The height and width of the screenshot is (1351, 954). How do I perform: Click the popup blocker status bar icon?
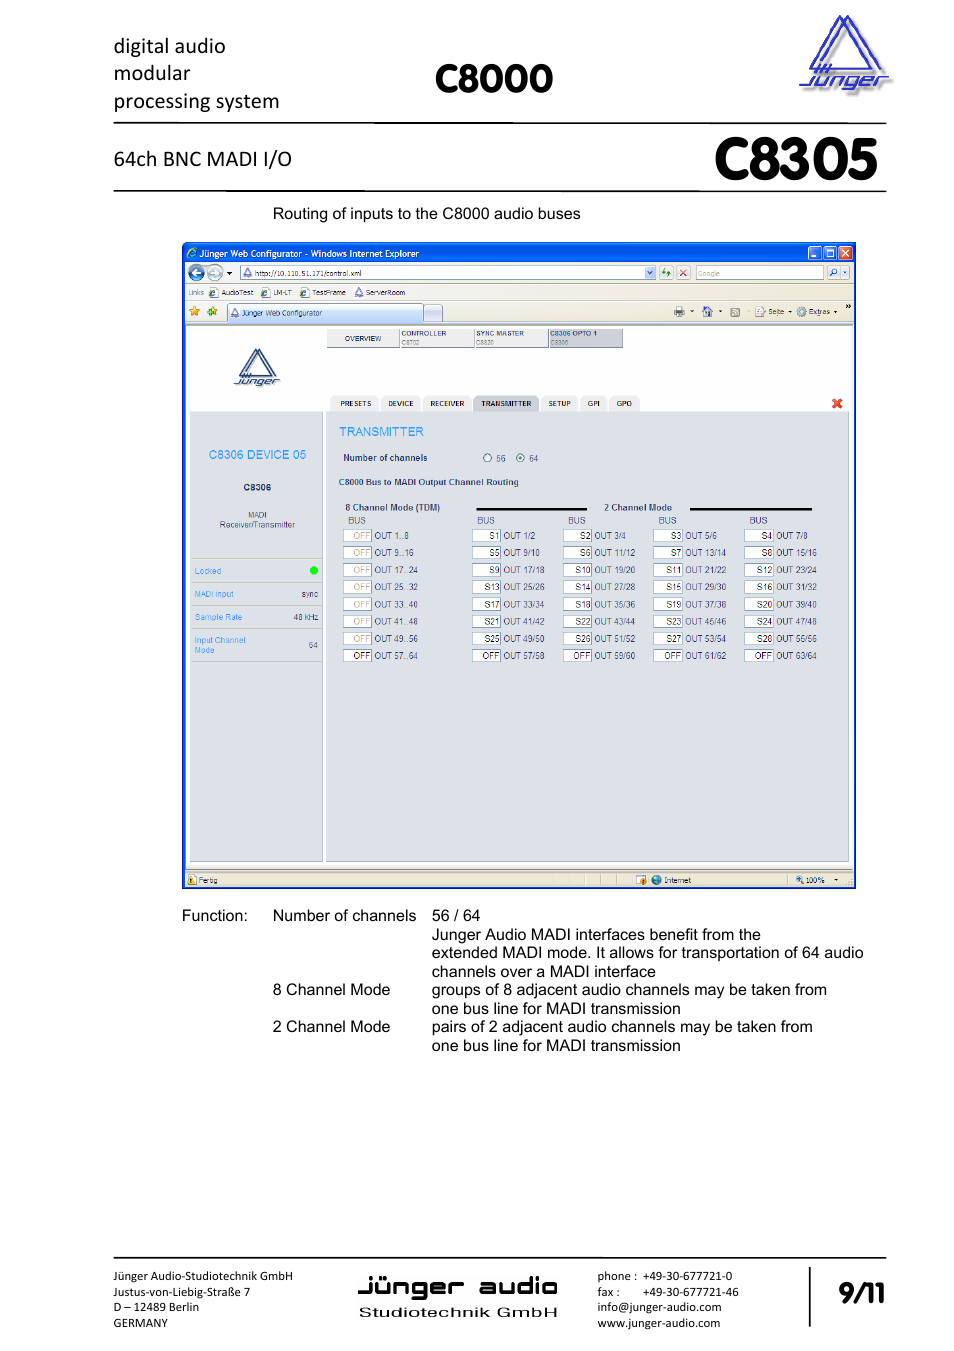[641, 880]
